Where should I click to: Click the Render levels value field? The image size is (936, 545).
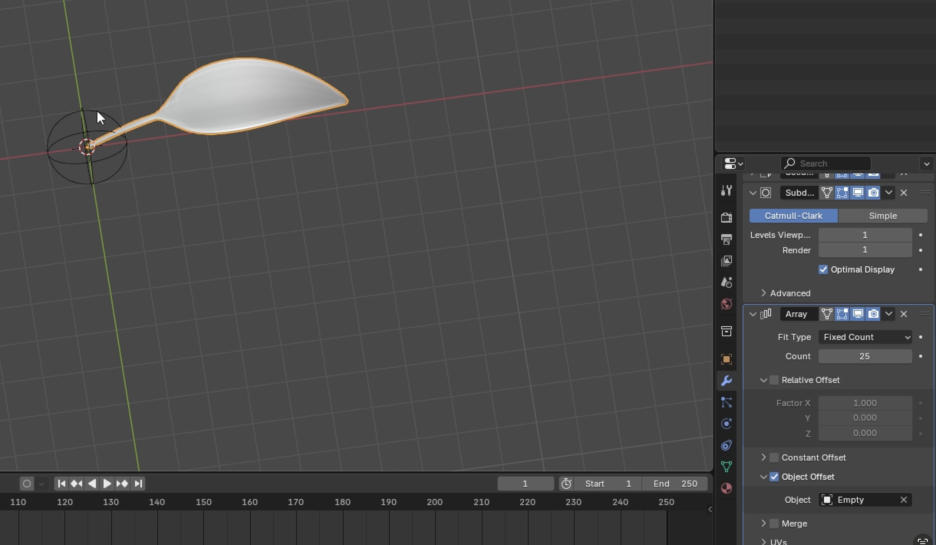865,250
